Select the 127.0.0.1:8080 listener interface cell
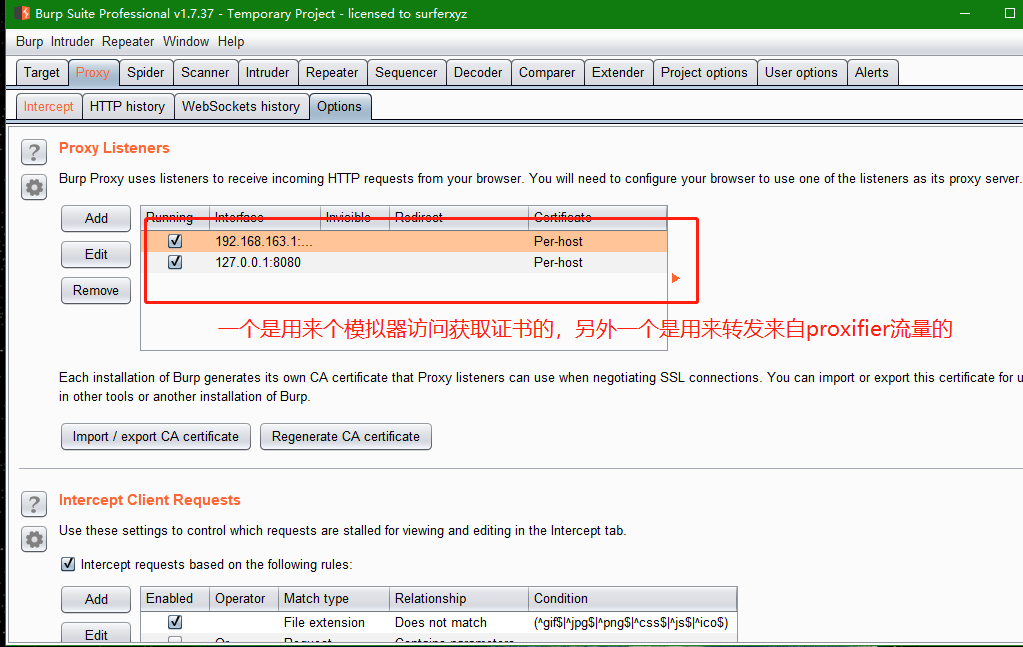 (264, 262)
